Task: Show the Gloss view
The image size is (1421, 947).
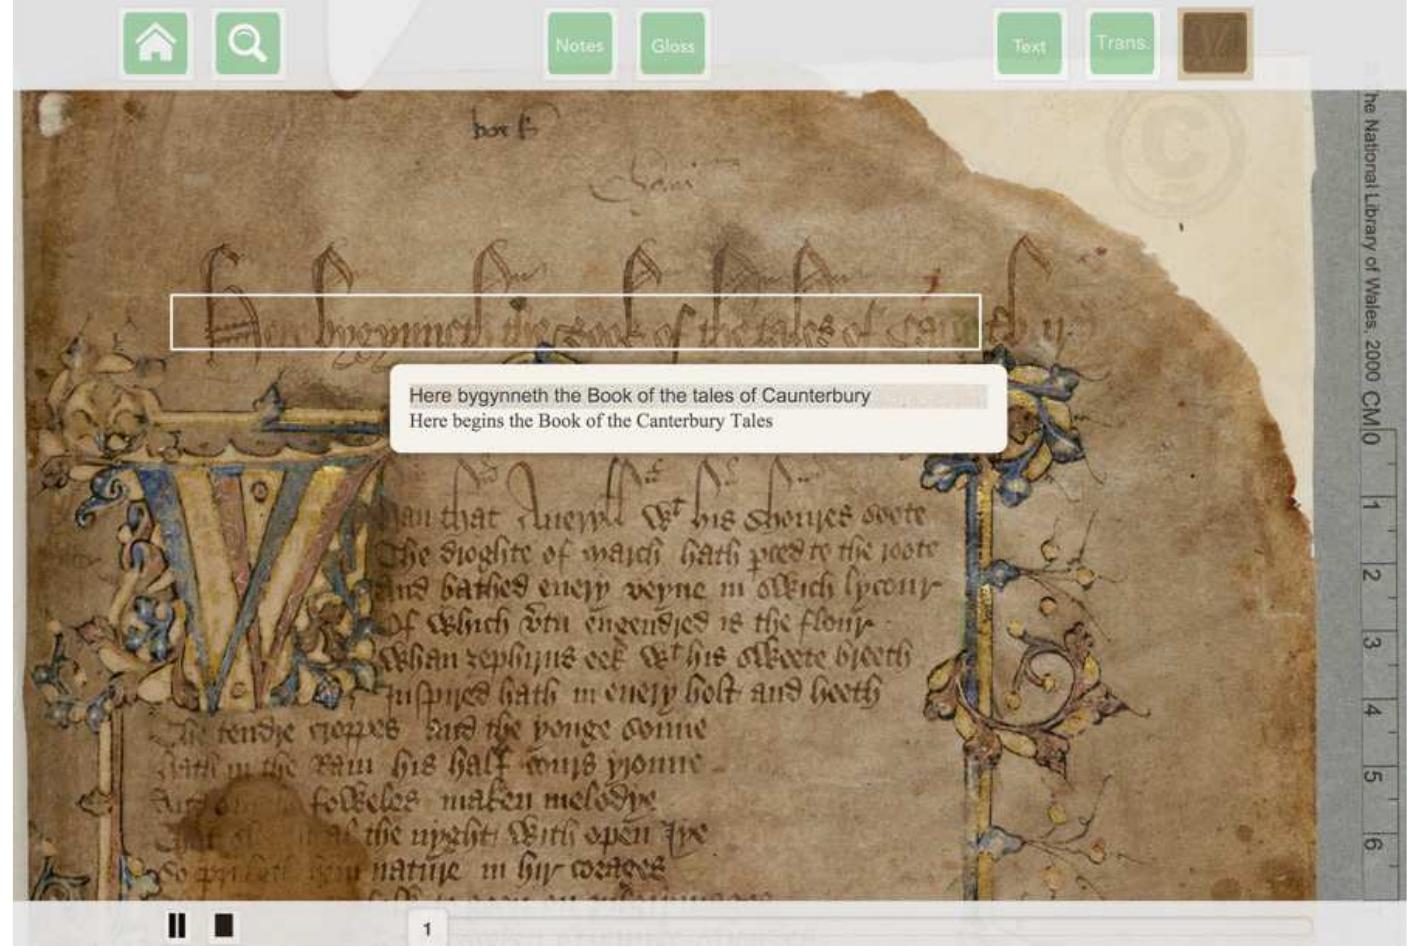Action: pyautogui.click(x=673, y=44)
